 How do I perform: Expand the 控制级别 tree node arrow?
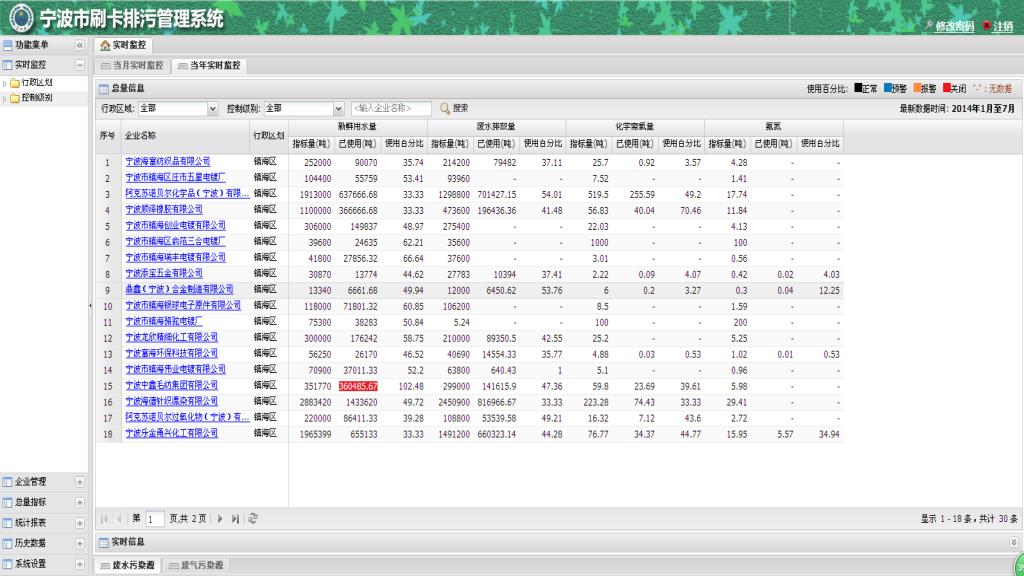5,99
